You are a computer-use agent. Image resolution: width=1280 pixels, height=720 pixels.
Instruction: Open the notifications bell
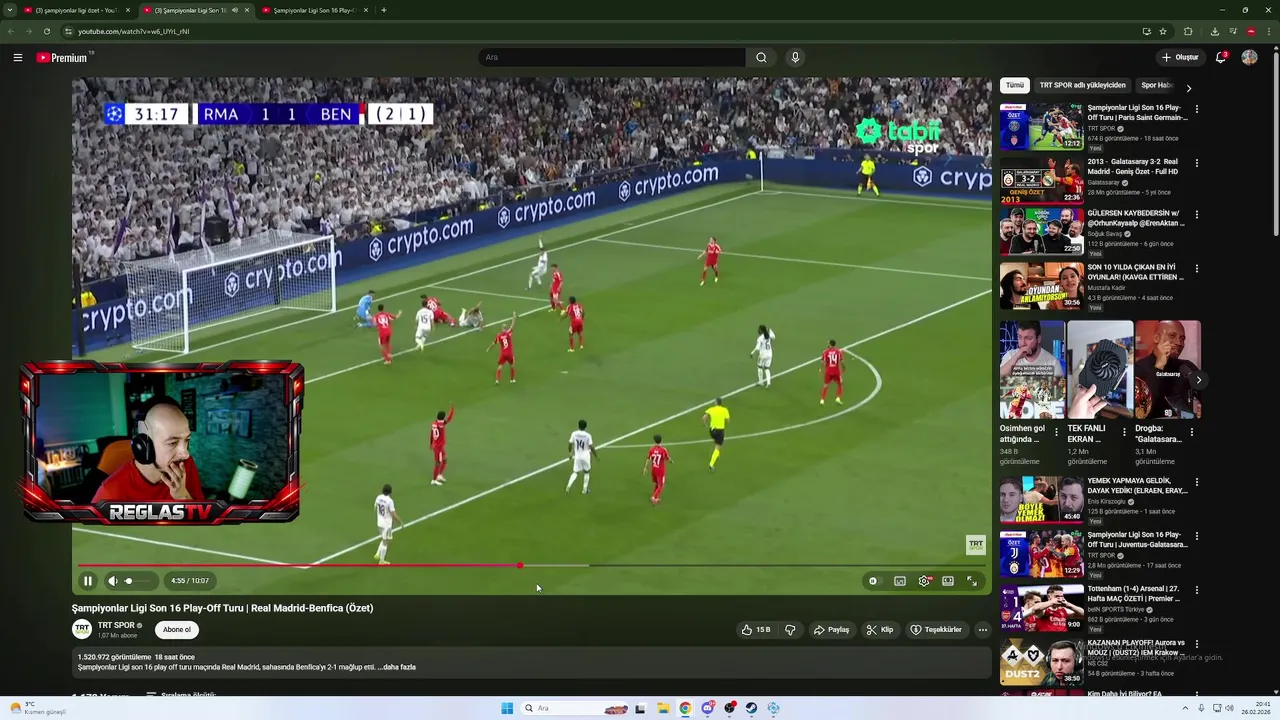1221,57
